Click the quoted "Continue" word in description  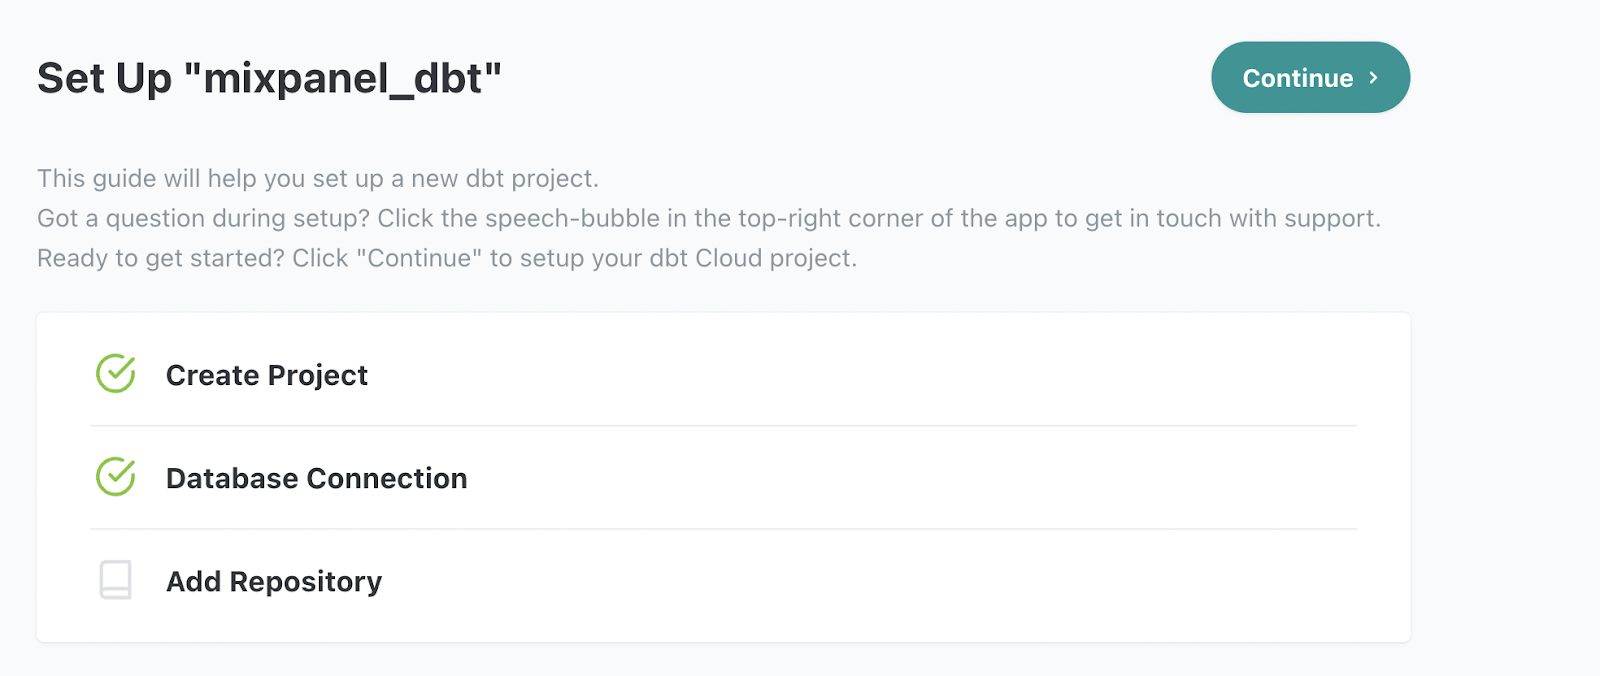click(x=420, y=258)
